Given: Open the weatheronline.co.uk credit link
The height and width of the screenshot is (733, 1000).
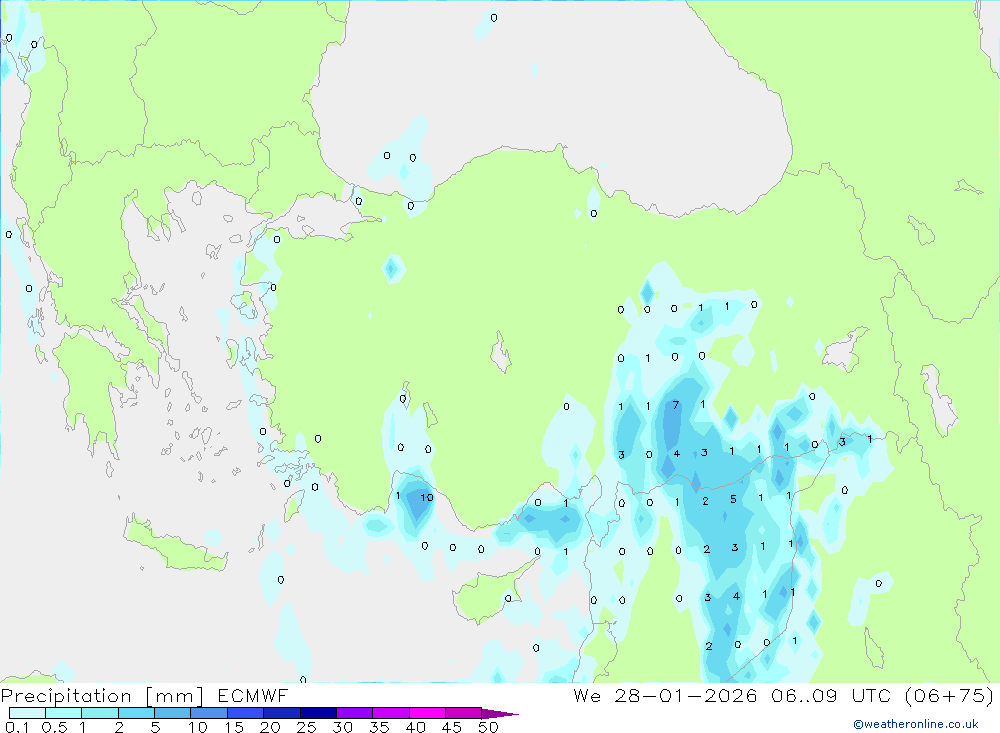Looking at the screenshot, I should [x=916, y=724].
